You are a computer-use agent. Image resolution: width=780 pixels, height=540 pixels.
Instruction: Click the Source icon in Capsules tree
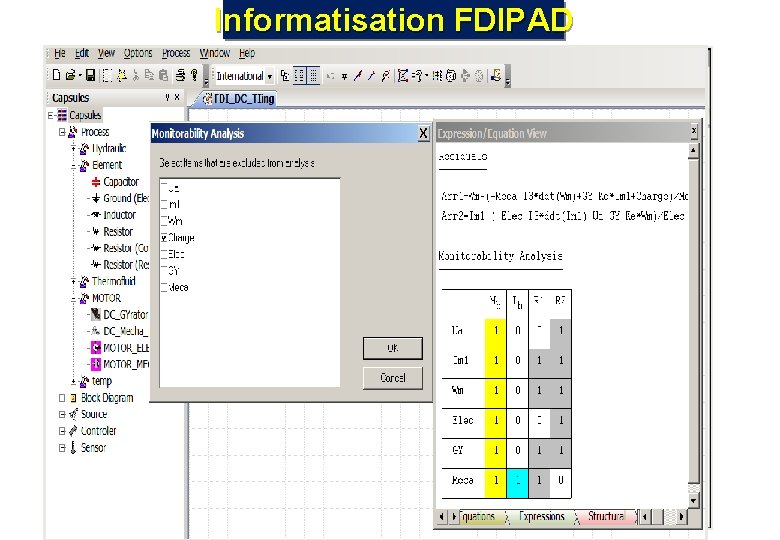73,414
